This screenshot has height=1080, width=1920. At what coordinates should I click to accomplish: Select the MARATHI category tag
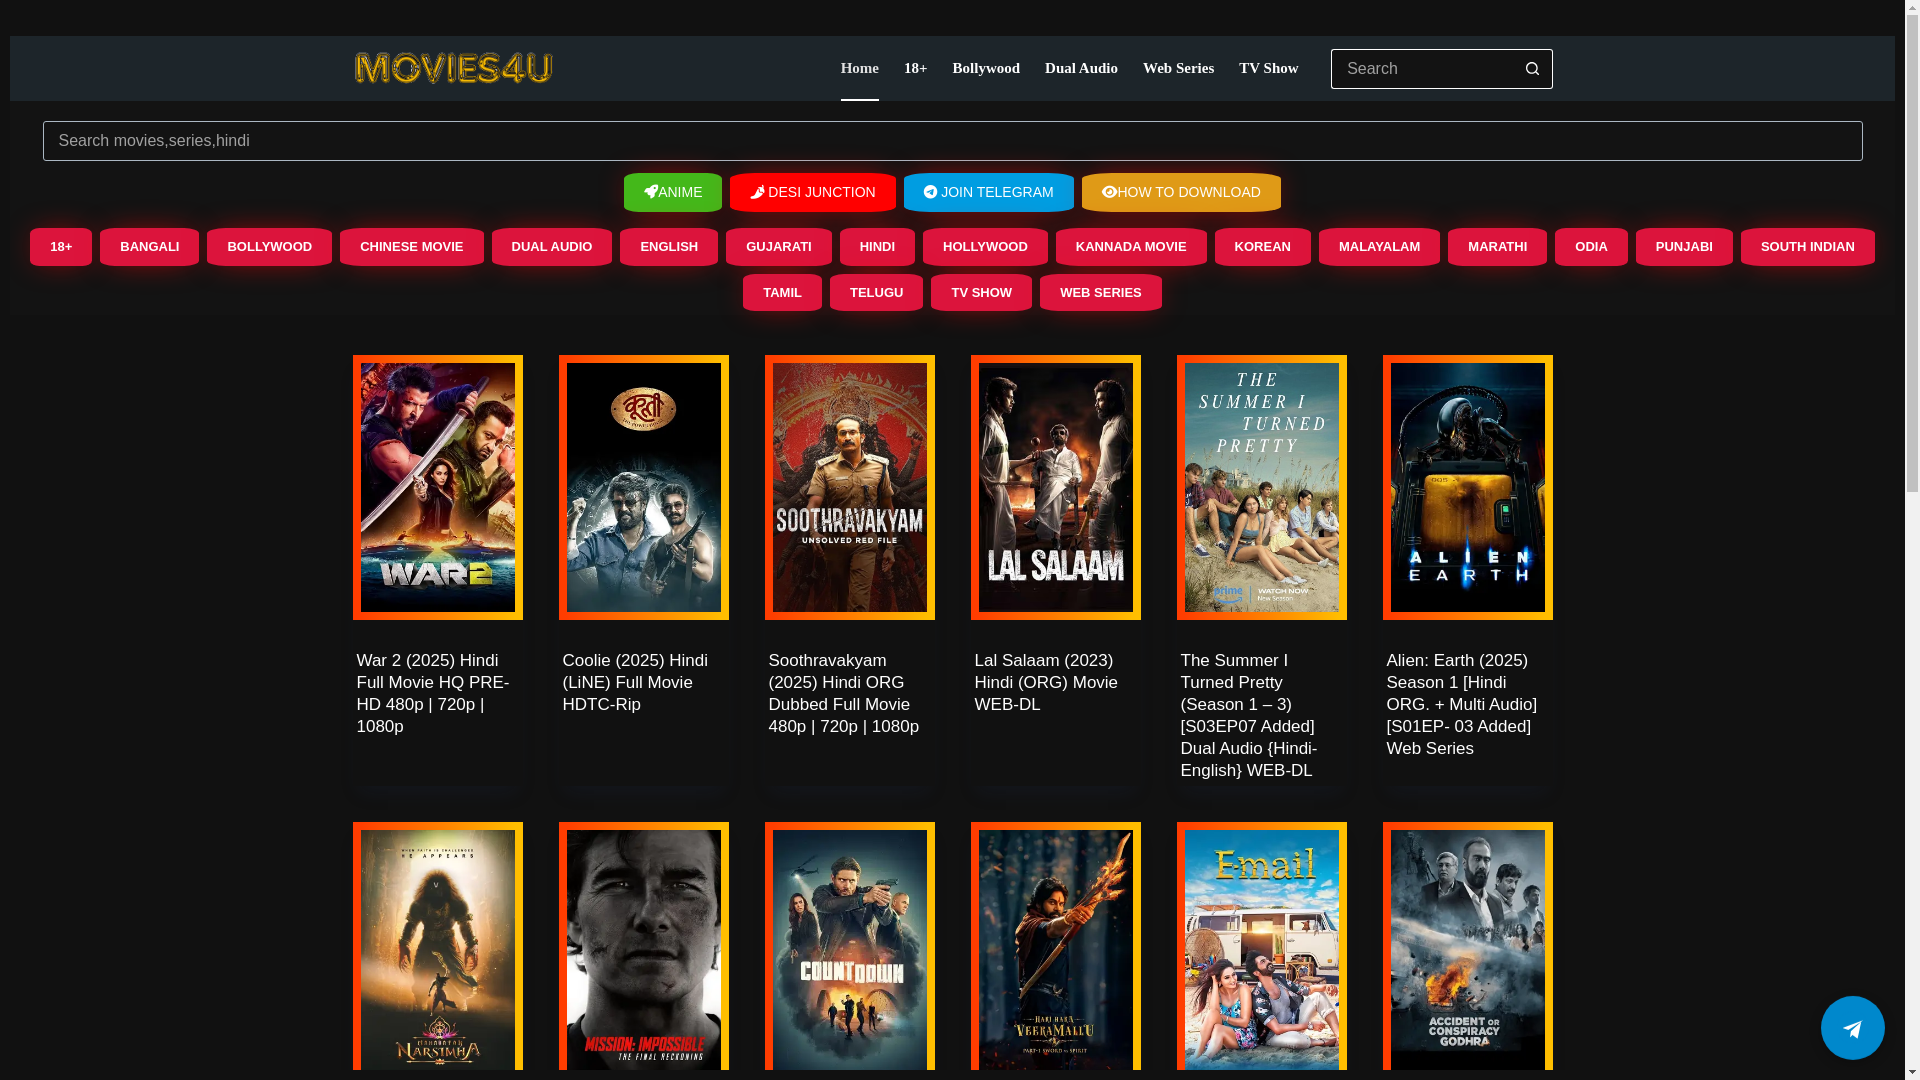[x=1497, y=247]
